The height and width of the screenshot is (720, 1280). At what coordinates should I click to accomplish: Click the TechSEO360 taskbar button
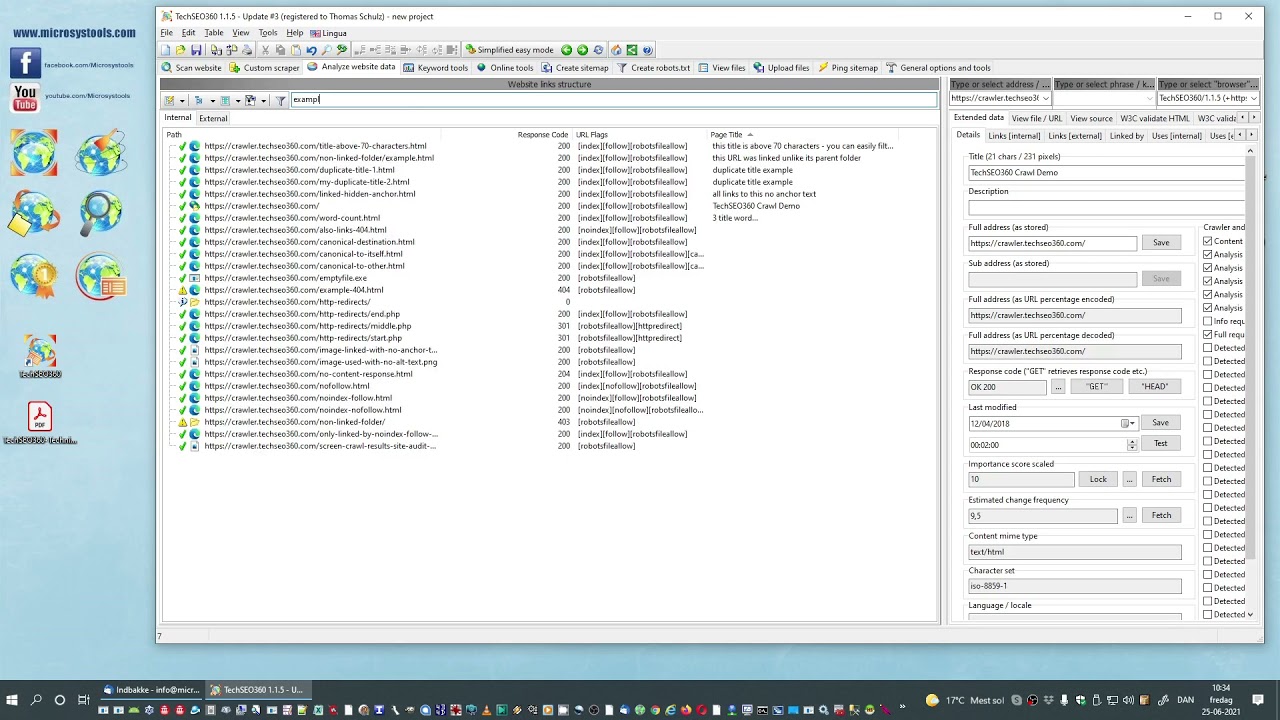pos(256,690)
